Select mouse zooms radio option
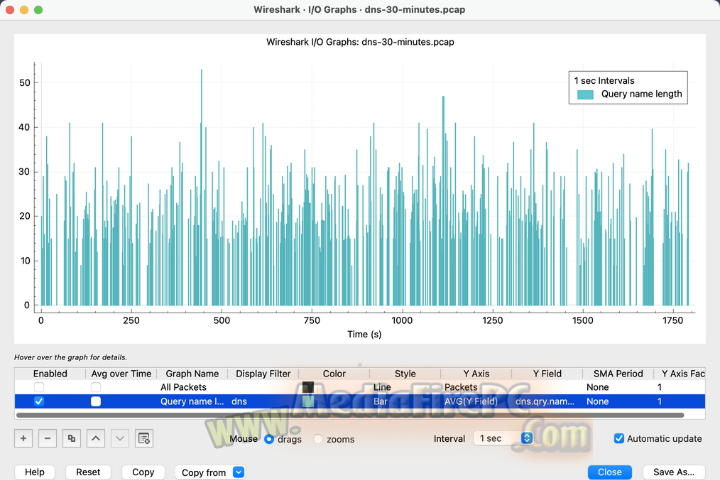Viewport: 720px width, 480px height. pyautogui.click(x=318, y=440)
